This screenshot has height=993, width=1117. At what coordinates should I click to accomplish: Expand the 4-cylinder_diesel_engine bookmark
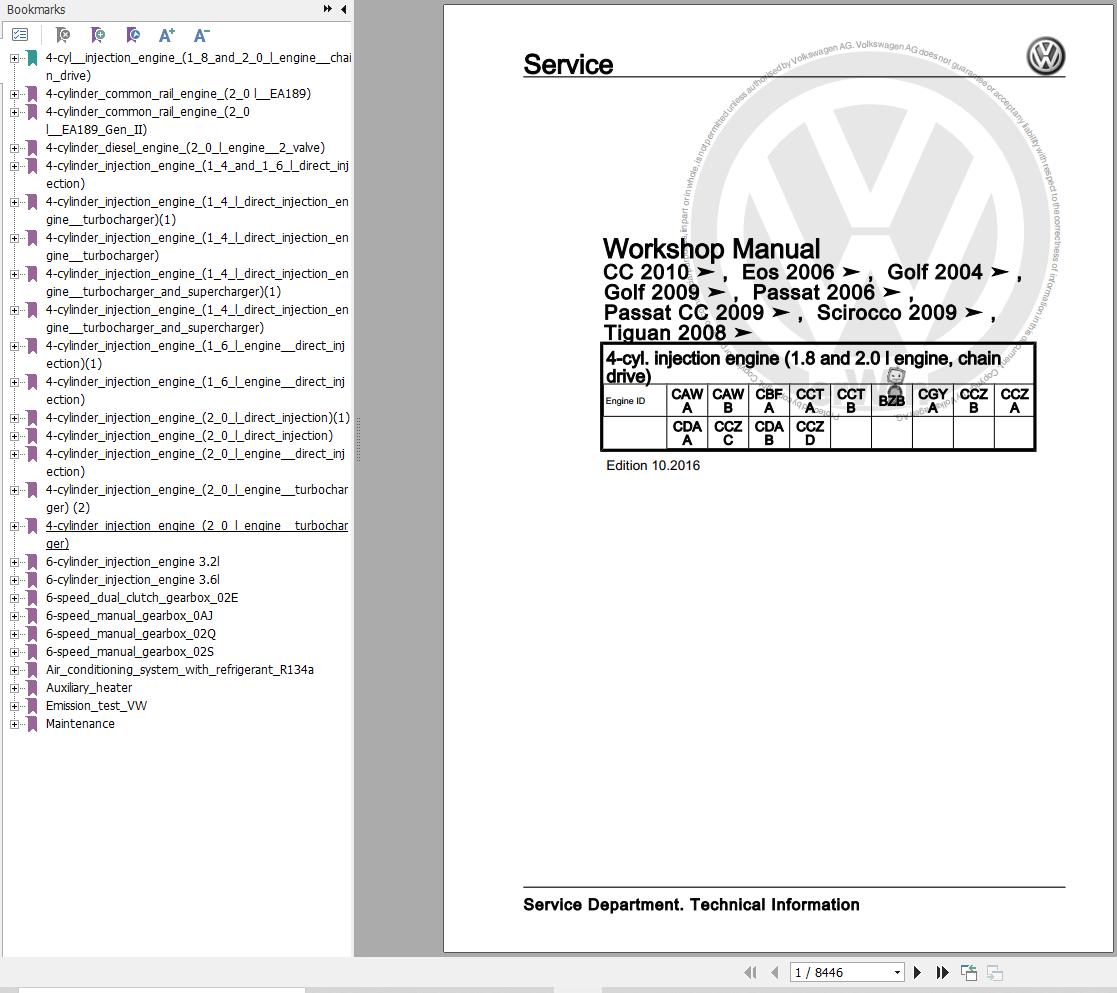pos(14,148)
